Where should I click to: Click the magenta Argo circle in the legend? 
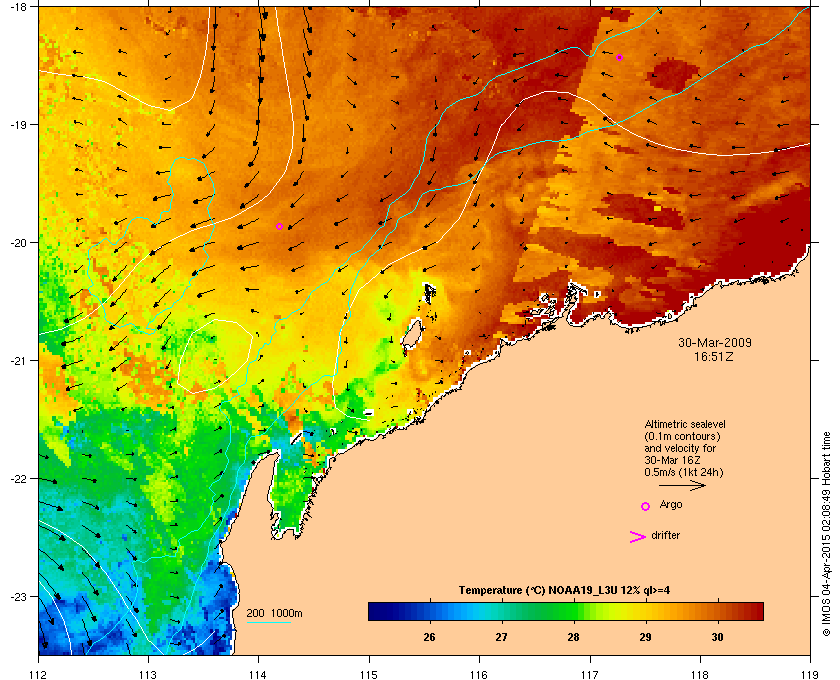pyautogui.click(x=646, y=506)
